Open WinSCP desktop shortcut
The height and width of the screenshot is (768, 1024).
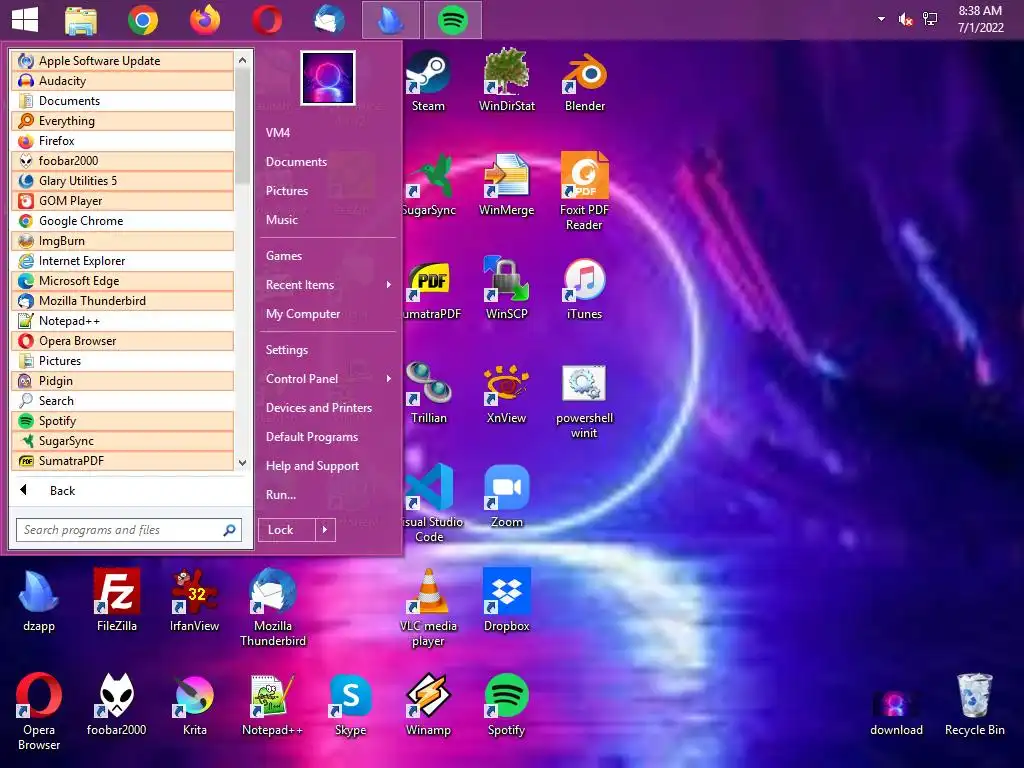(x=506, y=288)
